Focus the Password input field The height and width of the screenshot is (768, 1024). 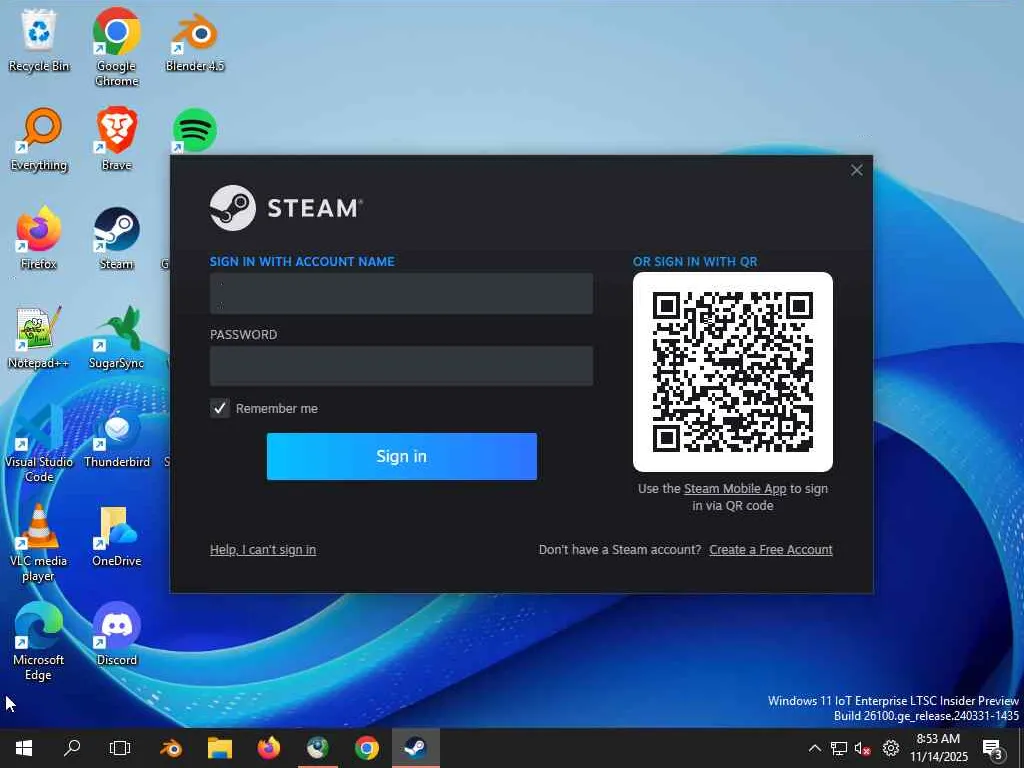[401, 366]
